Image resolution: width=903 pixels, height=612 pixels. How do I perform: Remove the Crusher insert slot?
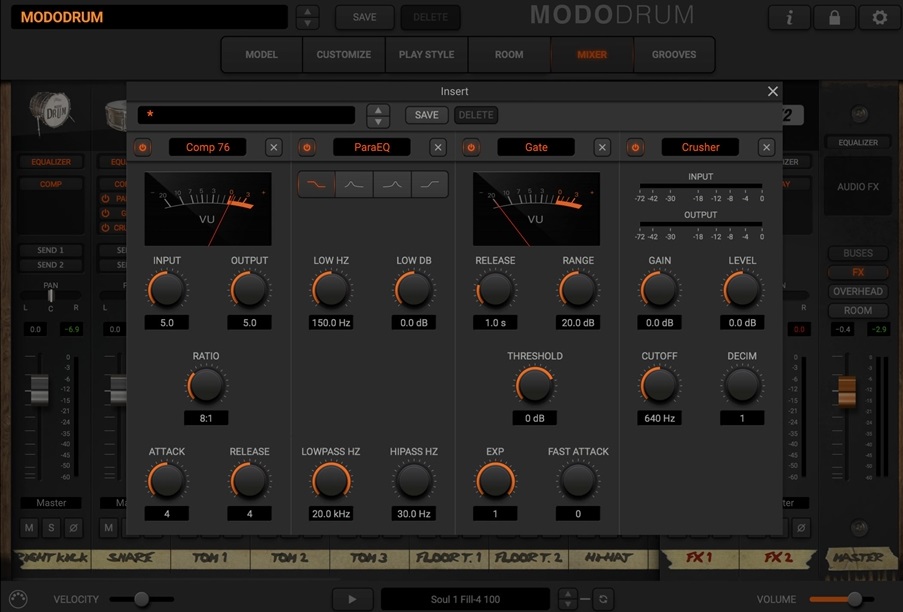pyautogui.click(x=766, y=147)
